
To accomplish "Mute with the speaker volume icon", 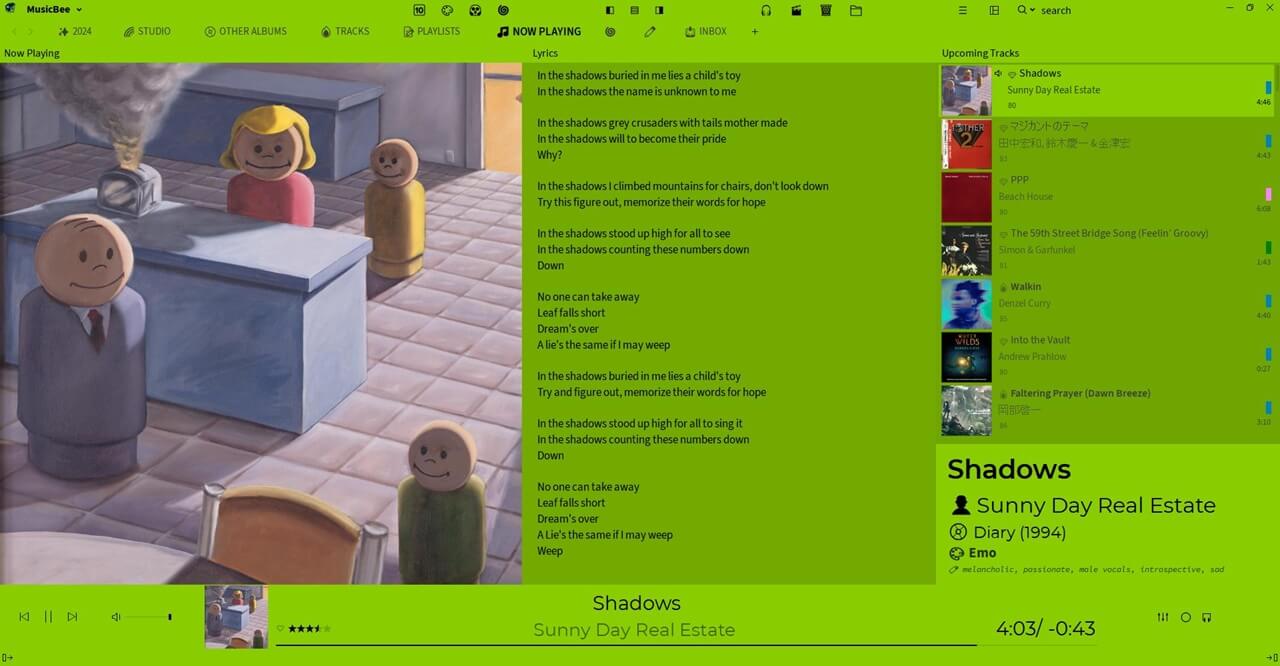I will [x=116, y=617].
